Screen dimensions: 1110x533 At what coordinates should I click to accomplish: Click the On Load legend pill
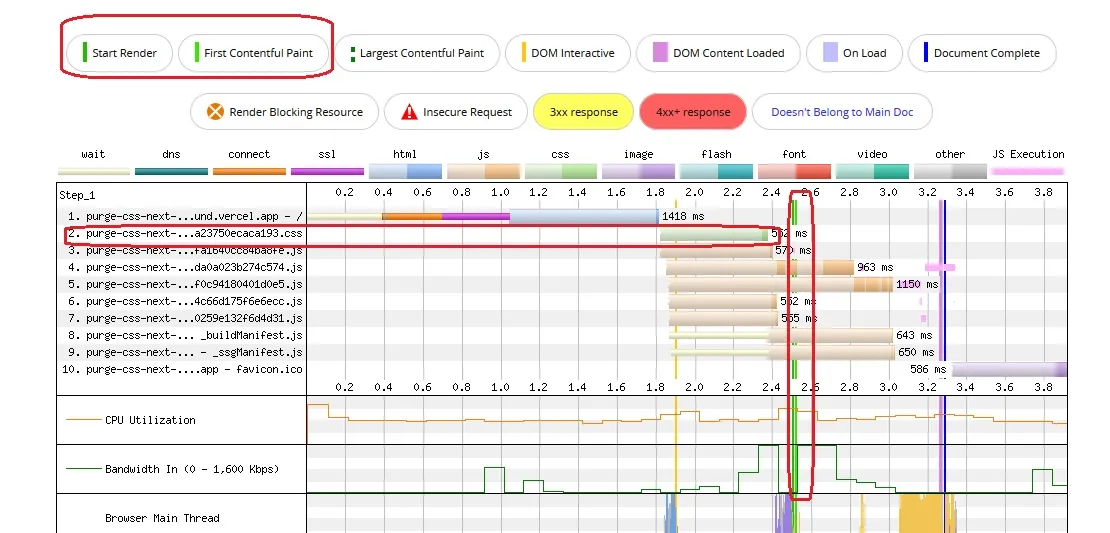coord(854,53)
